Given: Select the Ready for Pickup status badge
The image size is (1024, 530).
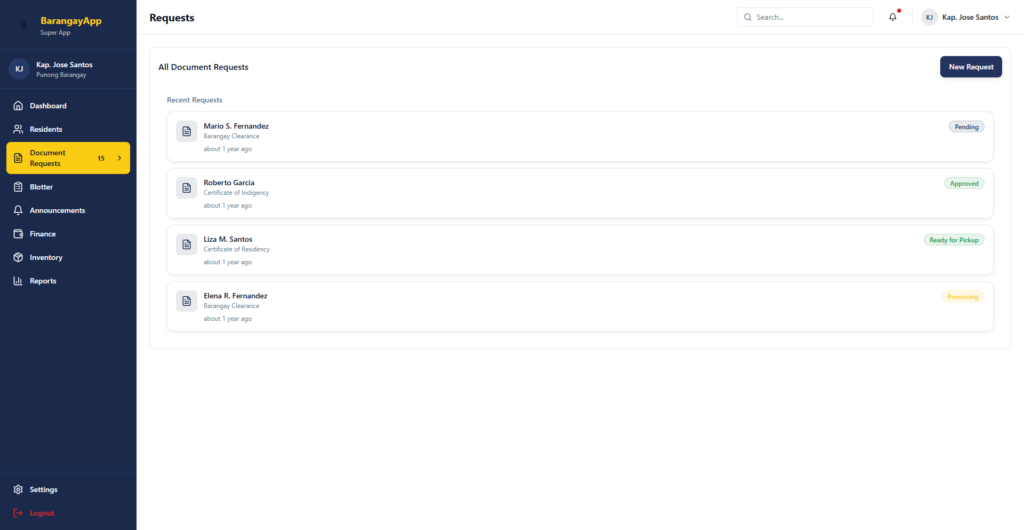Looking at the screenshot, I should pos(953,240).
